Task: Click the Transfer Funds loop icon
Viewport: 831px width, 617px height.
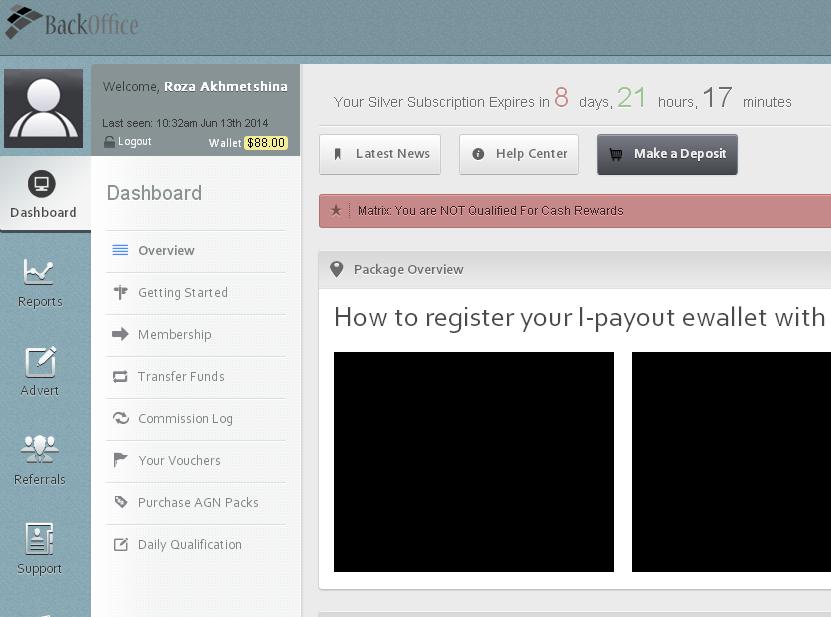Action: (x=120, y=376)
